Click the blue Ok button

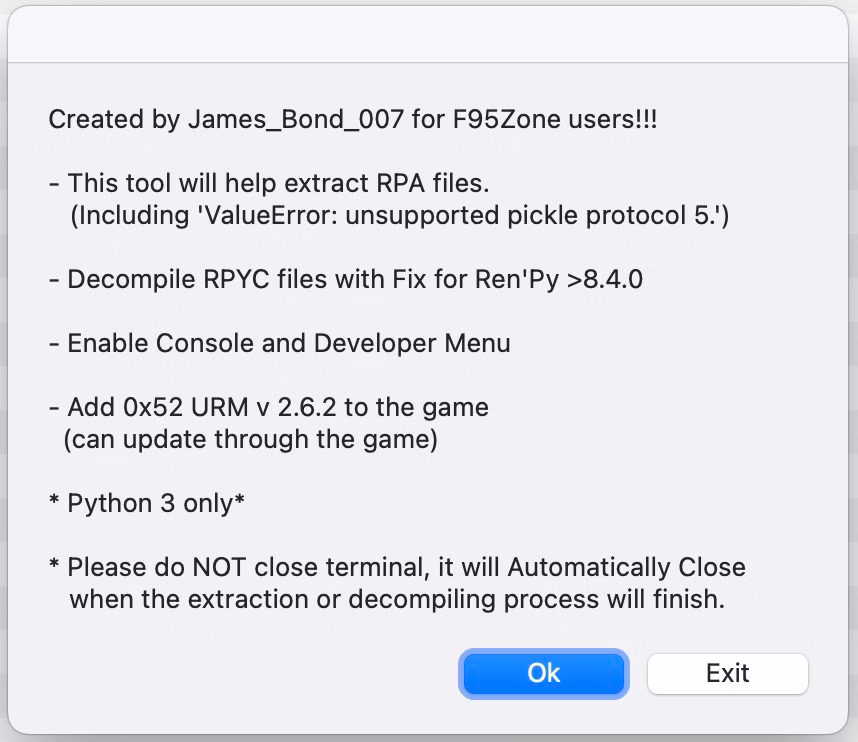(543, 673)
